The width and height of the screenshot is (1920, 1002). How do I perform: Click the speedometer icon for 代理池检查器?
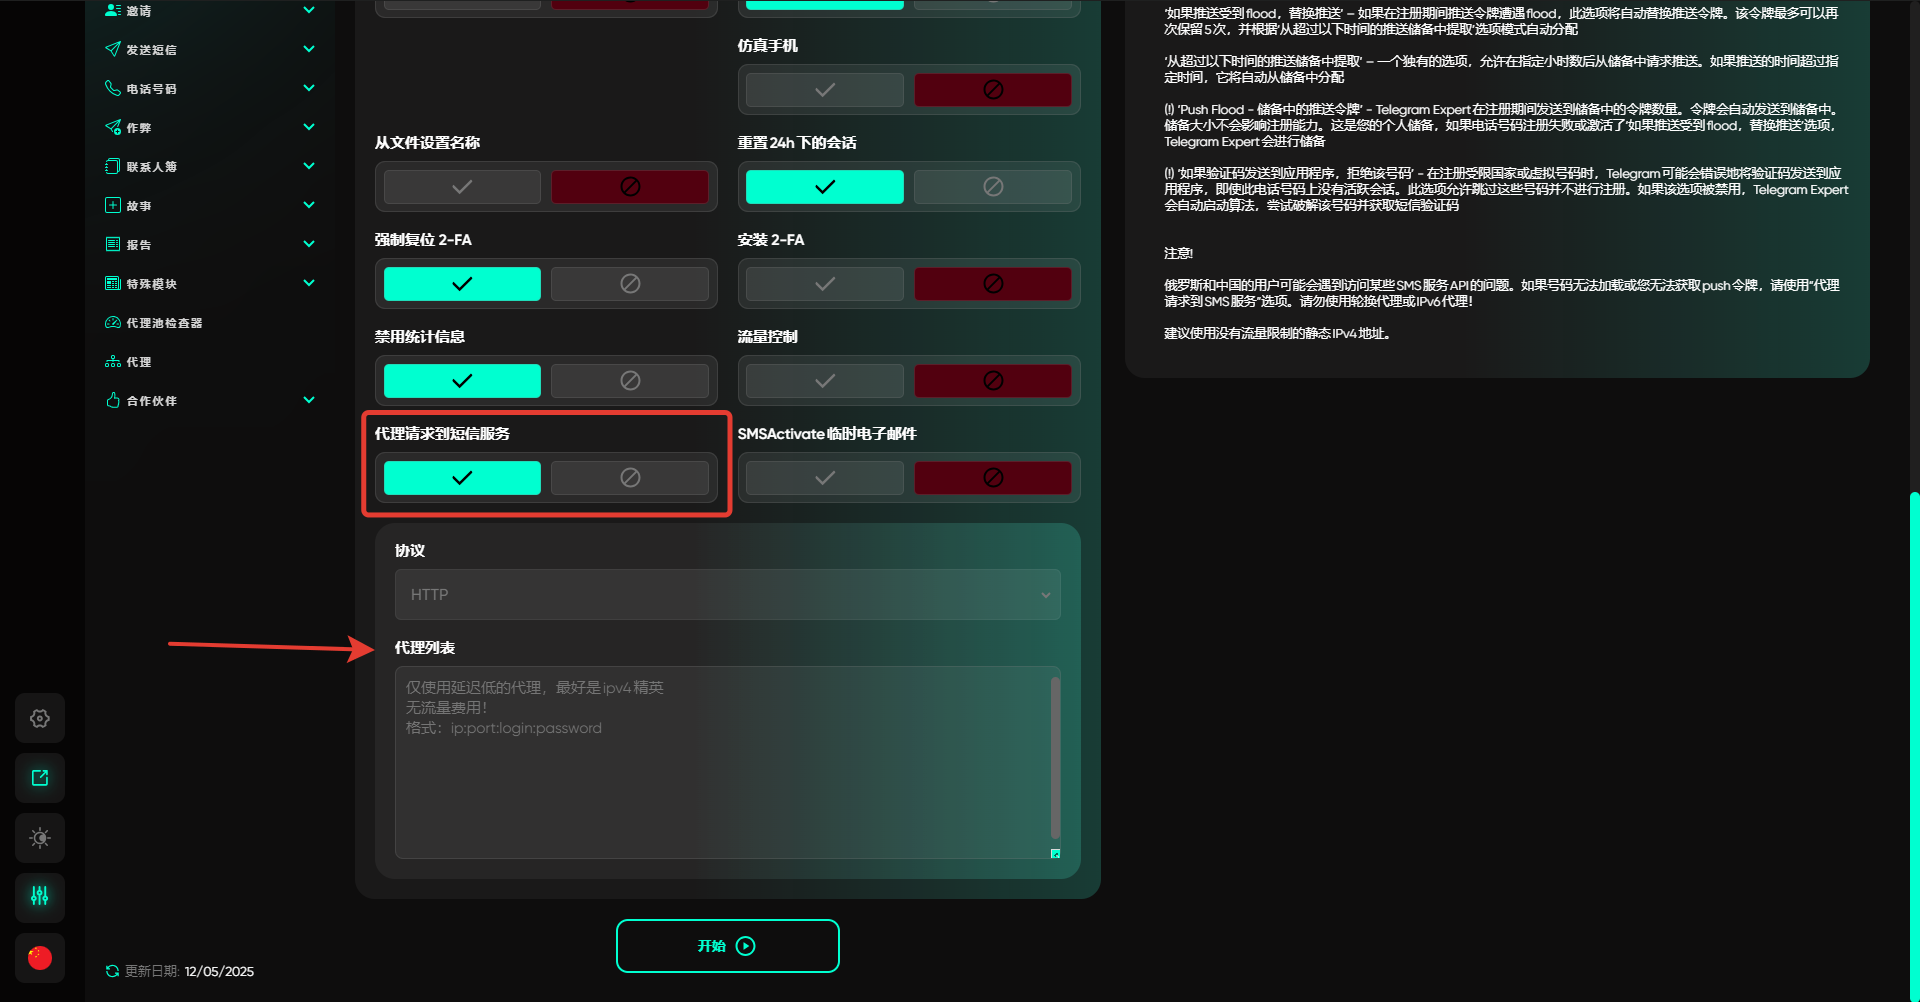[x=113, y=323]
